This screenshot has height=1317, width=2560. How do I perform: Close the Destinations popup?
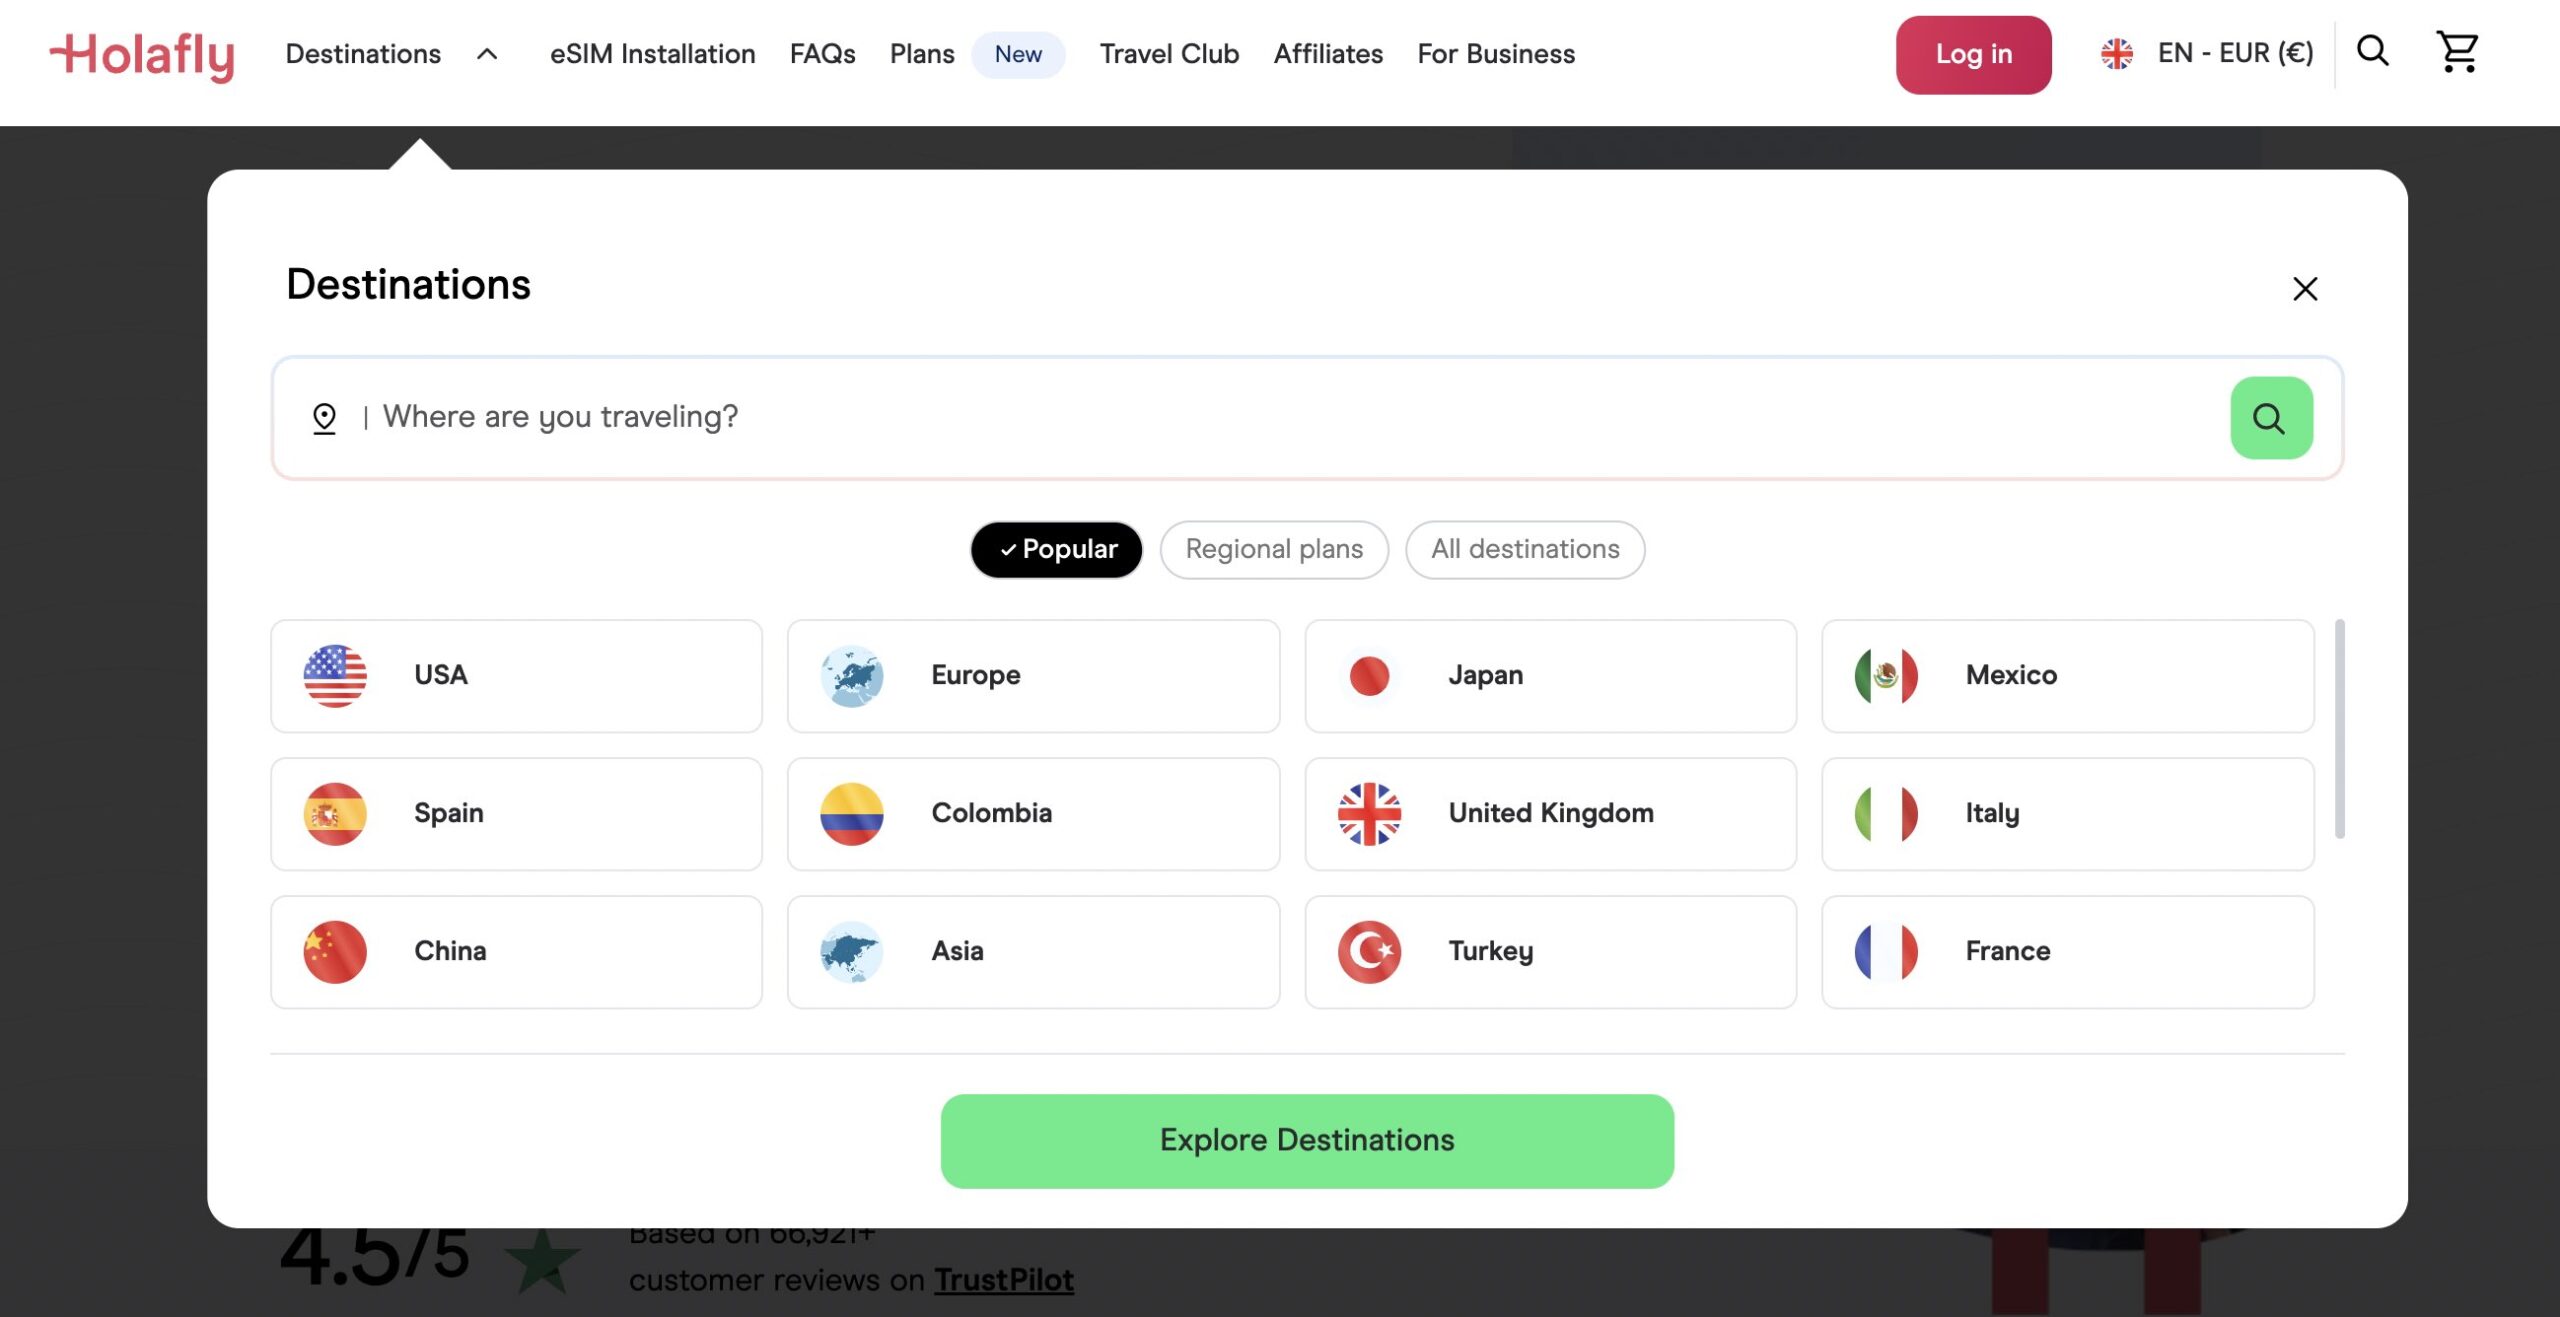click(x=2305, y=288)
